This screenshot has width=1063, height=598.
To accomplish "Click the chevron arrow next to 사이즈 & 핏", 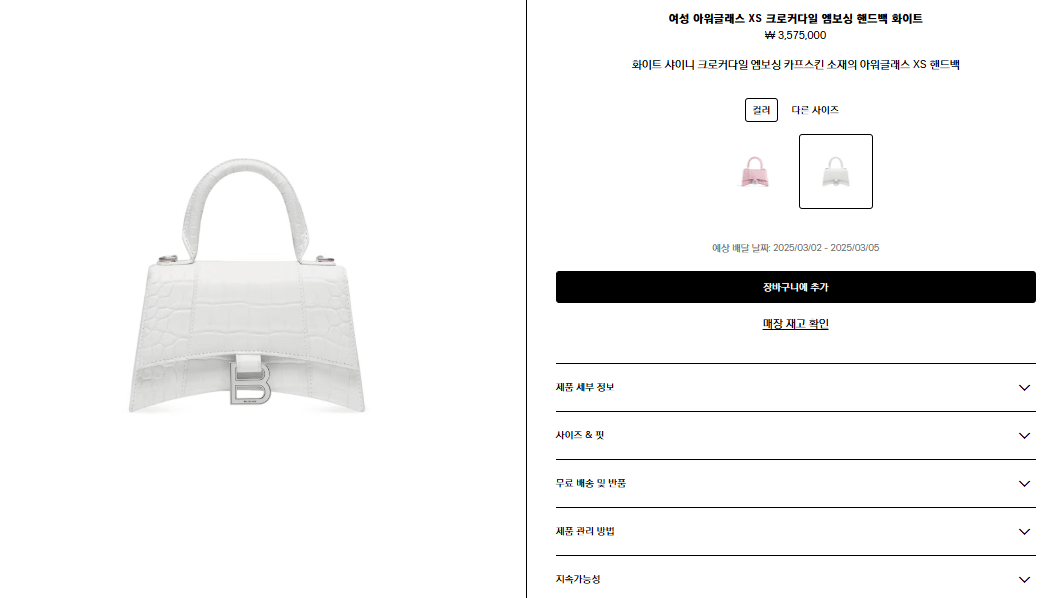I will click(1024, 436).
